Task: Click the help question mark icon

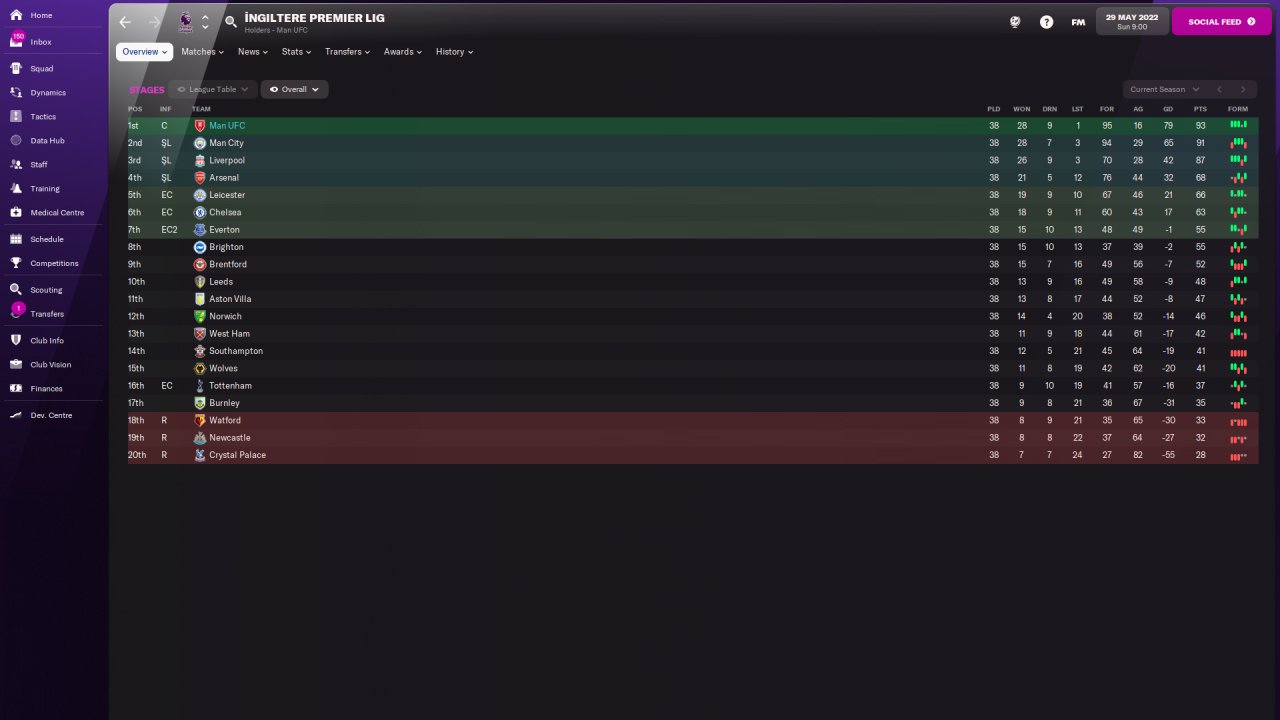Action: coord(1046,21)
